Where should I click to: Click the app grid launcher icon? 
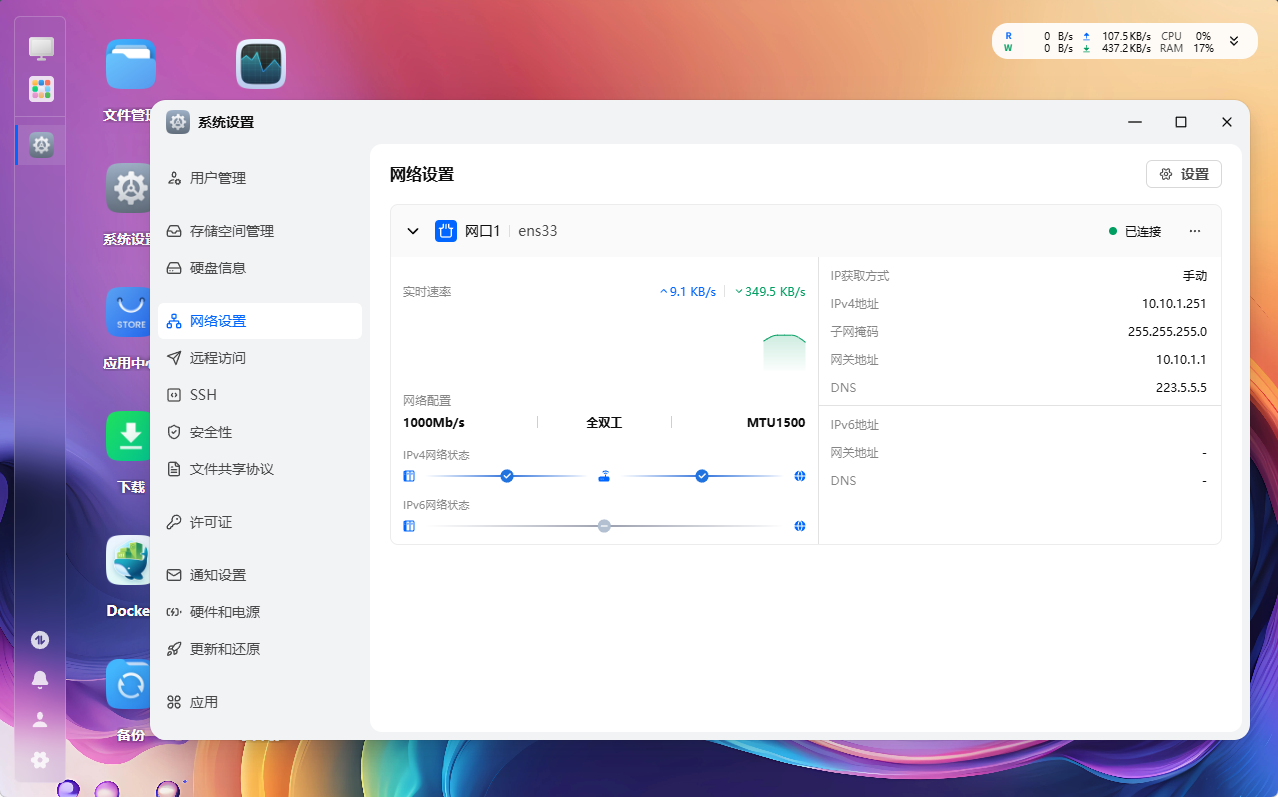click(41, 89)
